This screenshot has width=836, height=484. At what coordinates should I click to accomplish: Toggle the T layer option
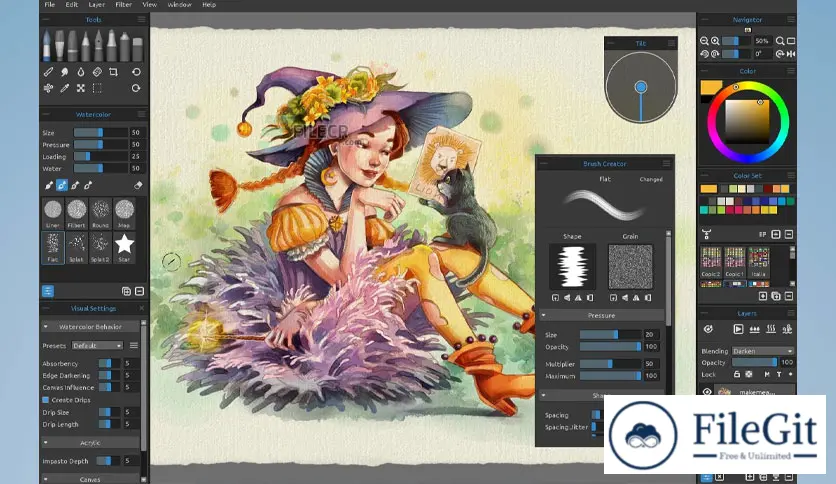coord(779,375)
